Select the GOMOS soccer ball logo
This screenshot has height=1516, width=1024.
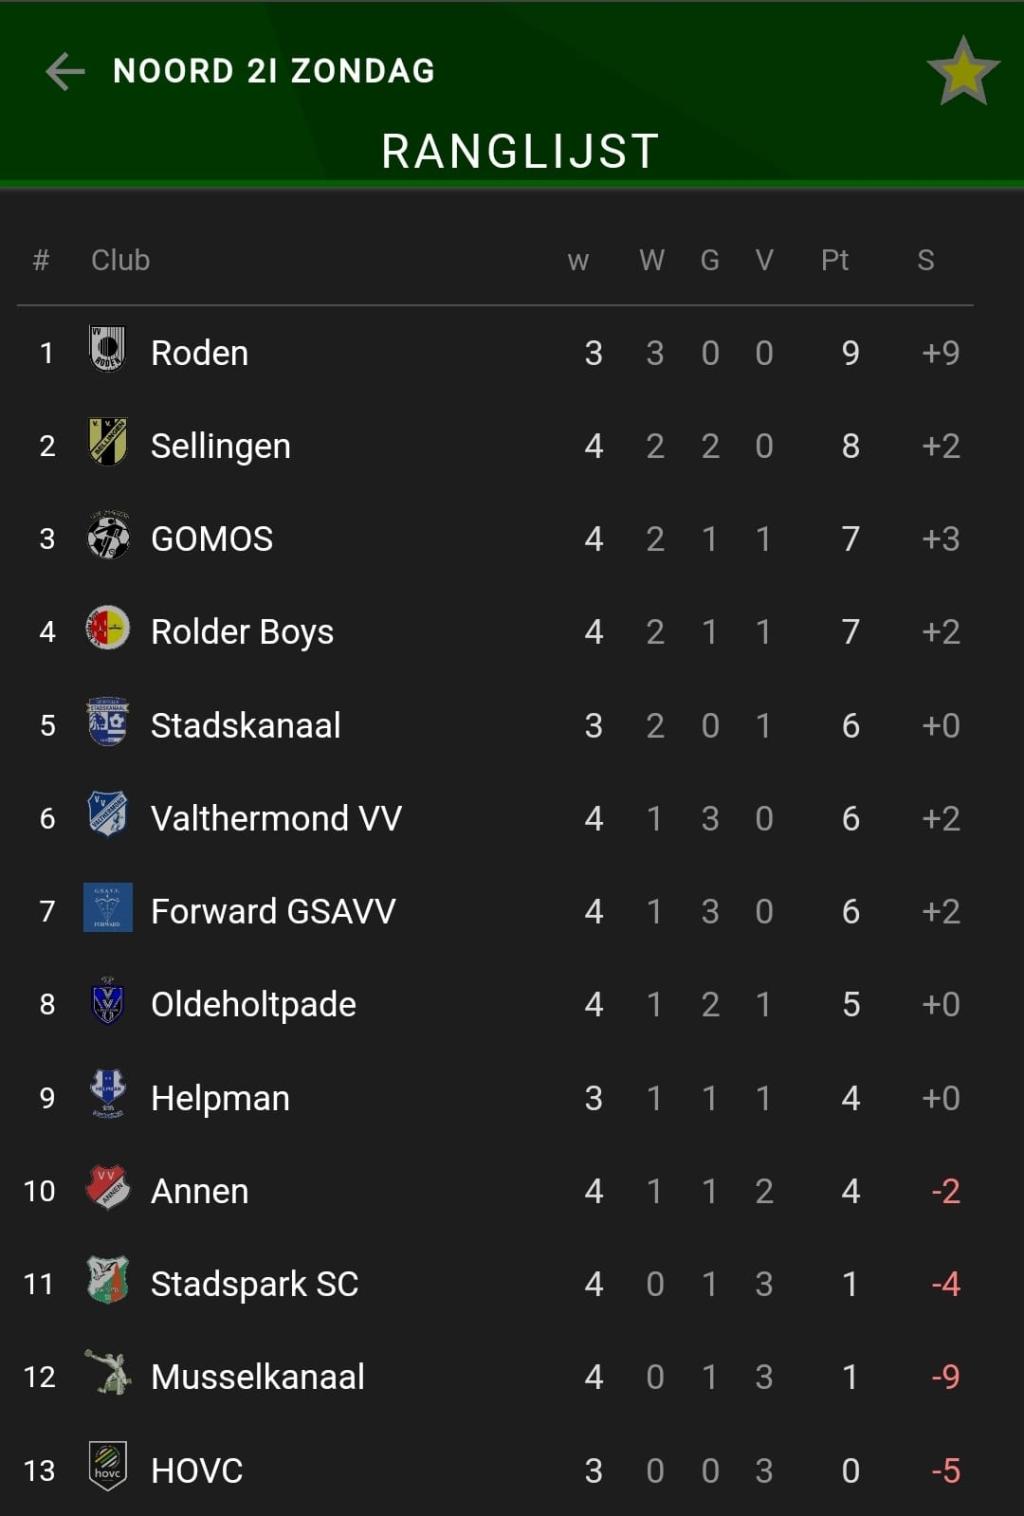click(108, 535)
